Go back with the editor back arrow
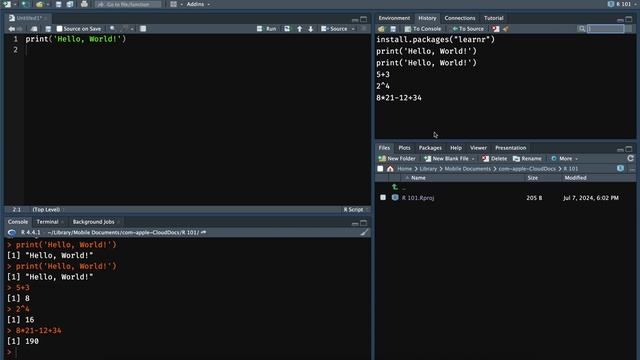Screen dimensions: 640x360 [11, 29]
